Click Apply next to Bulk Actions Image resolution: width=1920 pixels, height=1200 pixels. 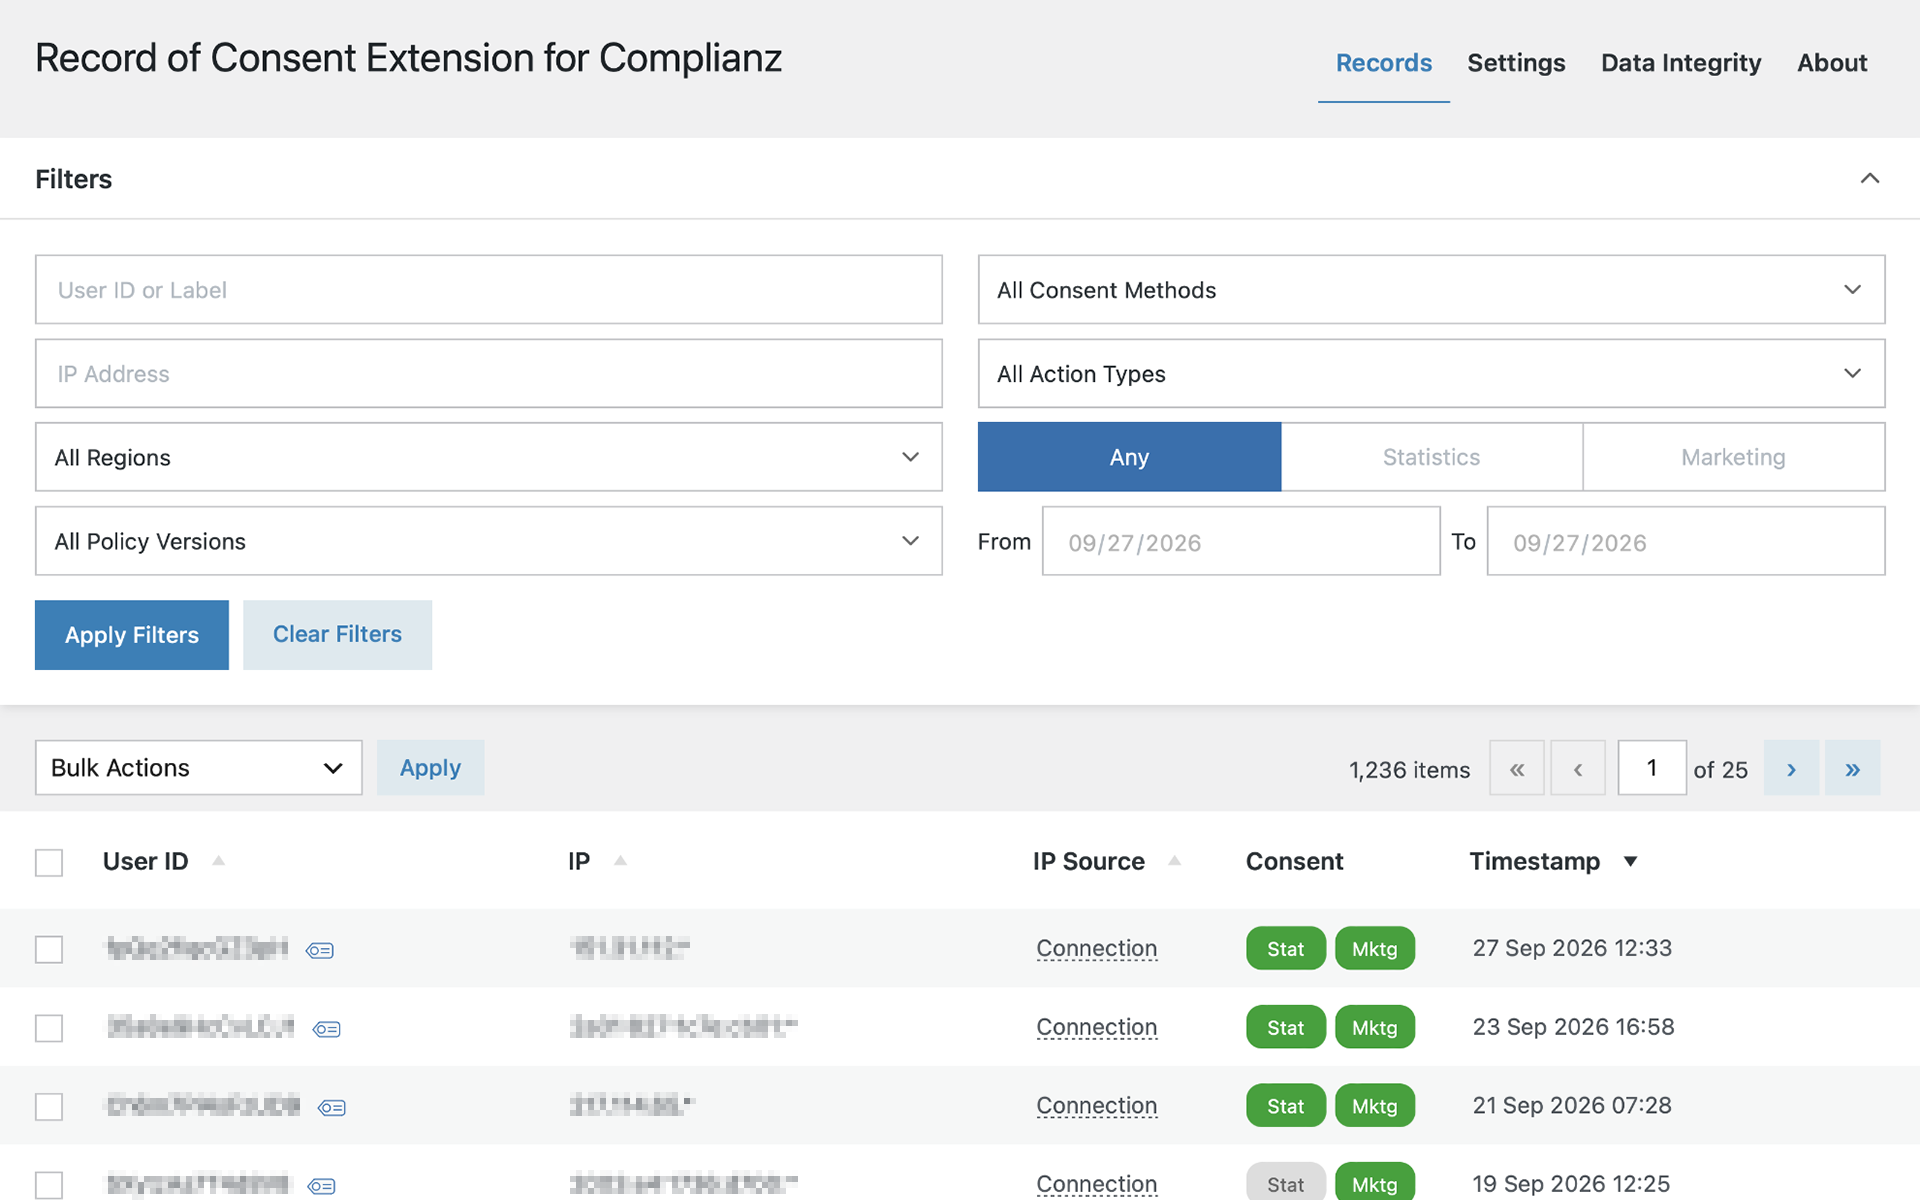430,768
